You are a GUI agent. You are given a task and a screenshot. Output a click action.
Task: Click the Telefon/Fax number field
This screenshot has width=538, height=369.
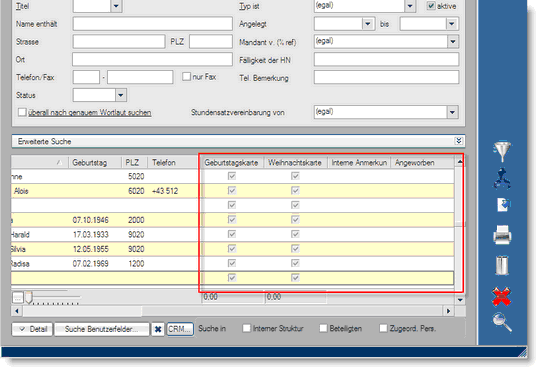[140, 77]
